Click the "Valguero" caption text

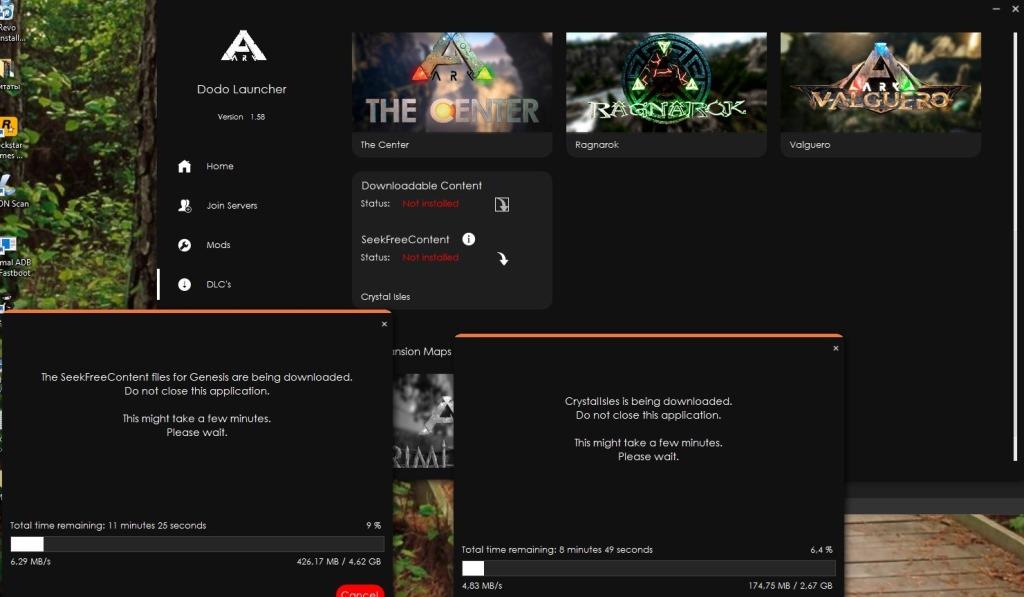coord(810,145)
